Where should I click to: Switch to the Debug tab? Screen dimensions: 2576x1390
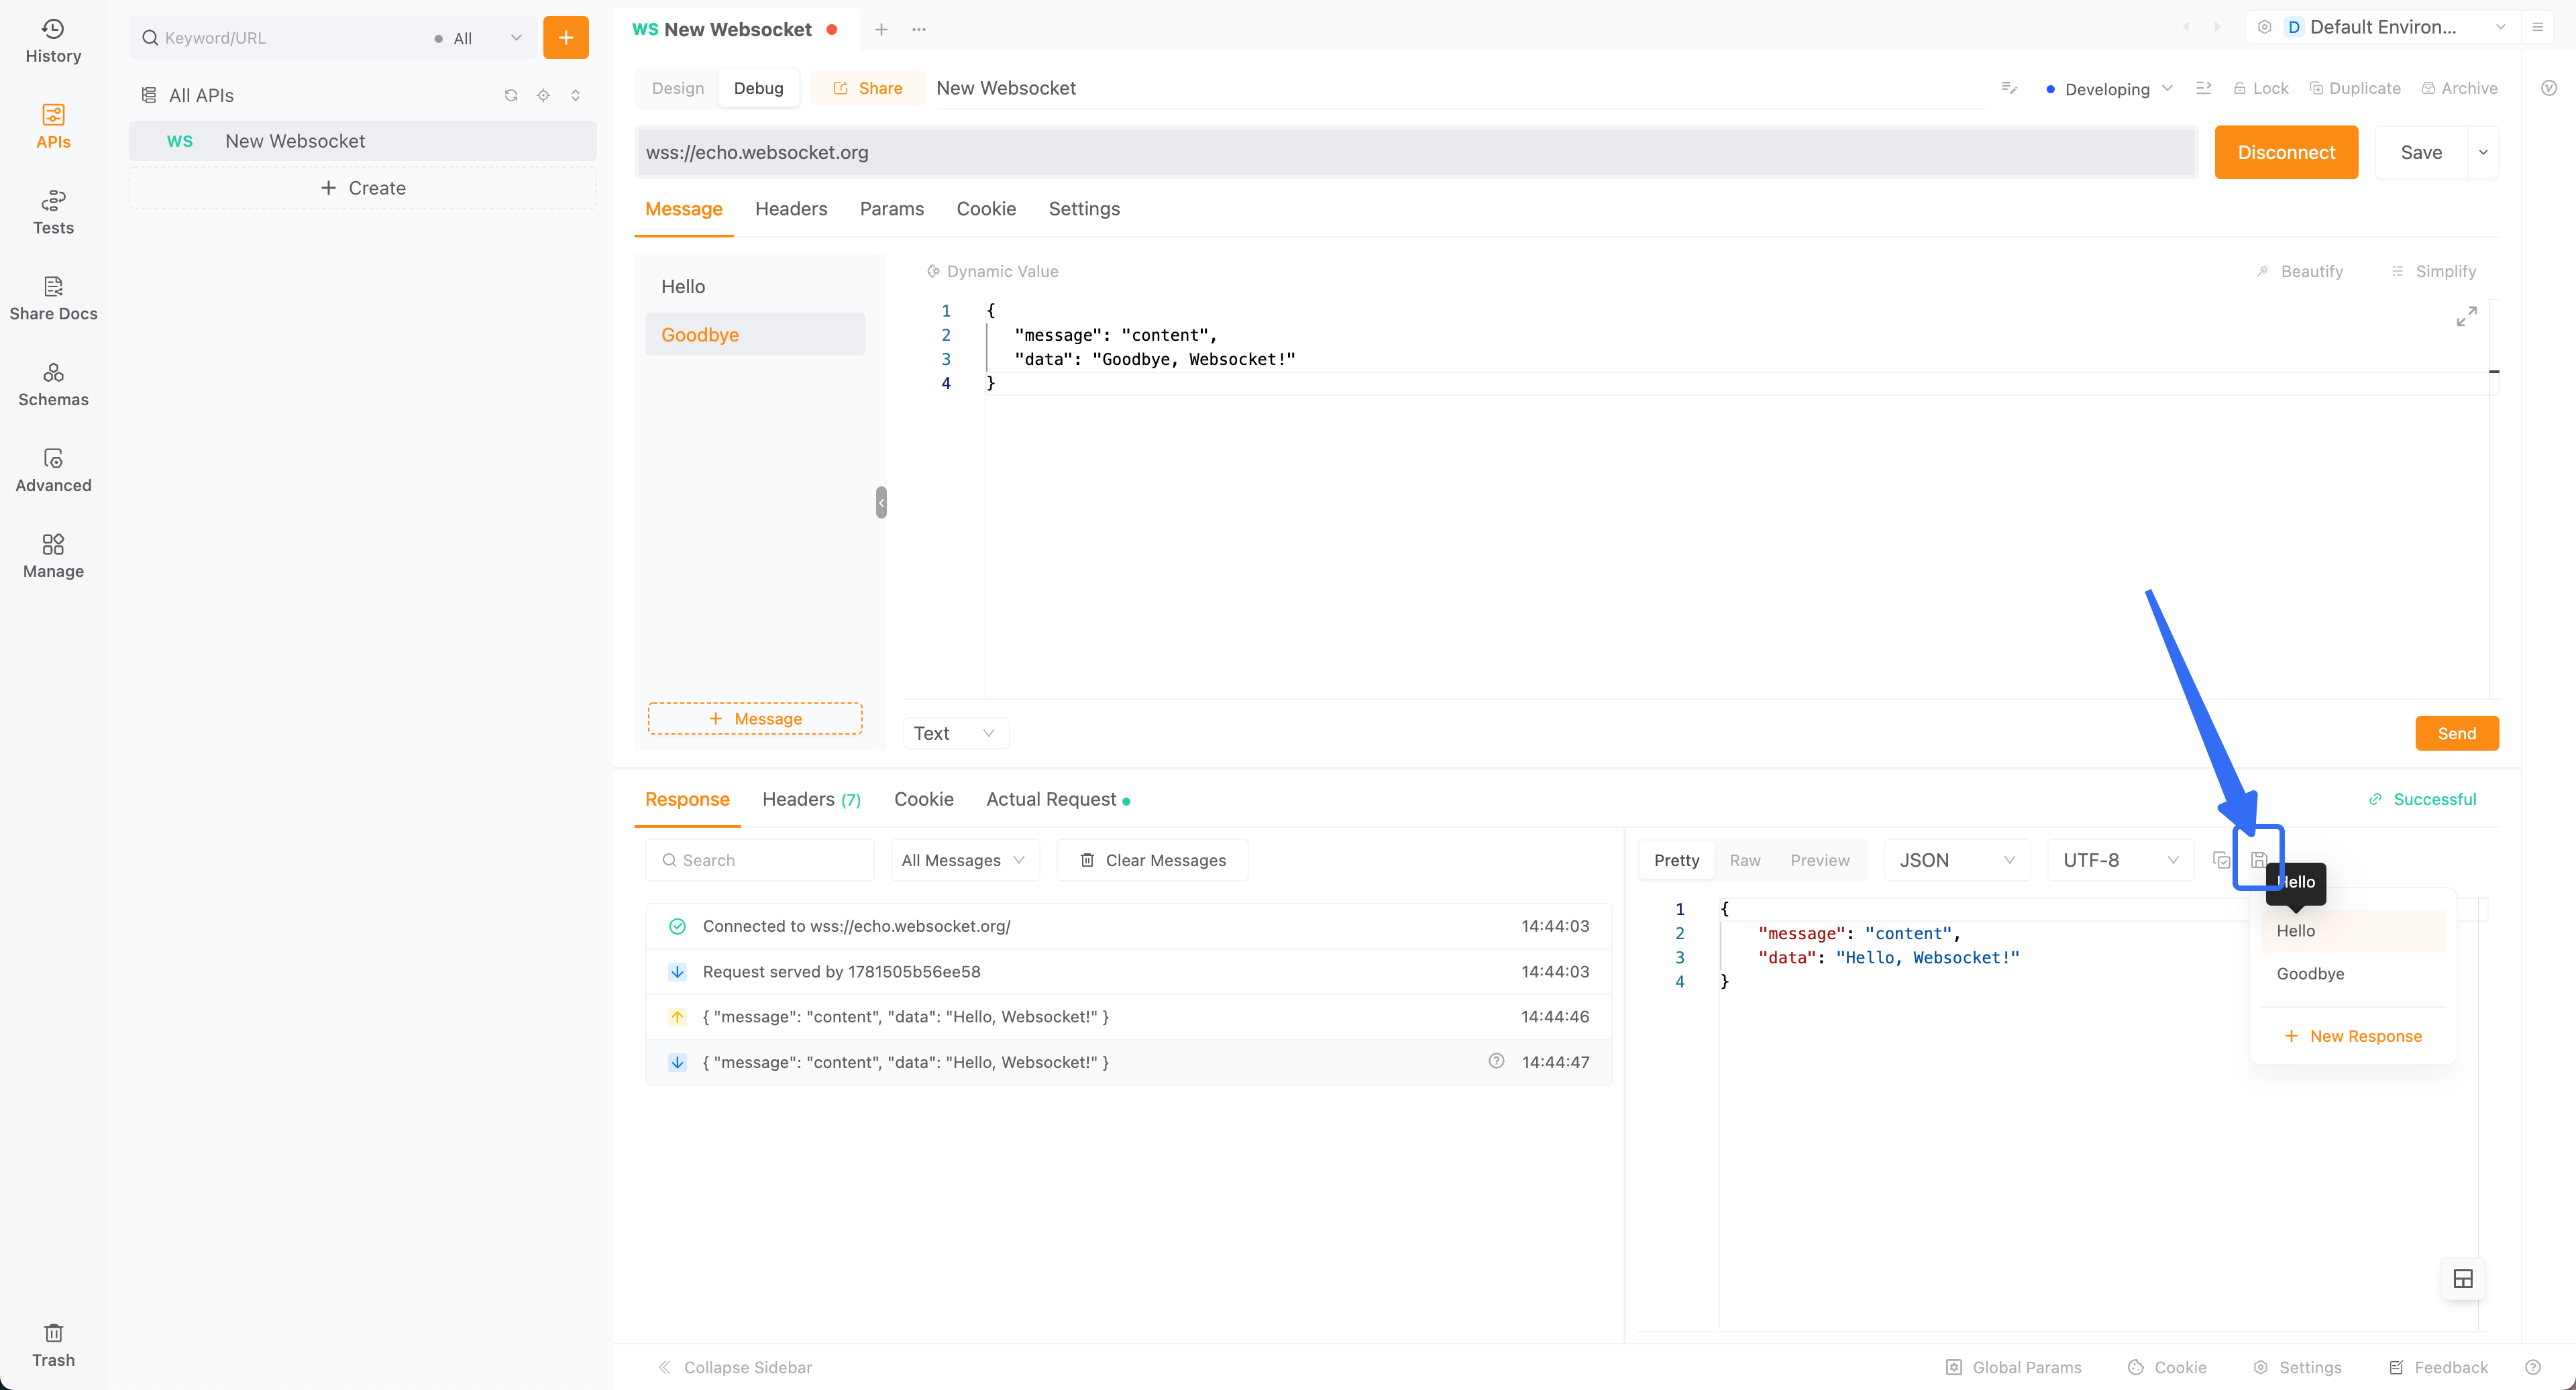click(x=758, y=88)
